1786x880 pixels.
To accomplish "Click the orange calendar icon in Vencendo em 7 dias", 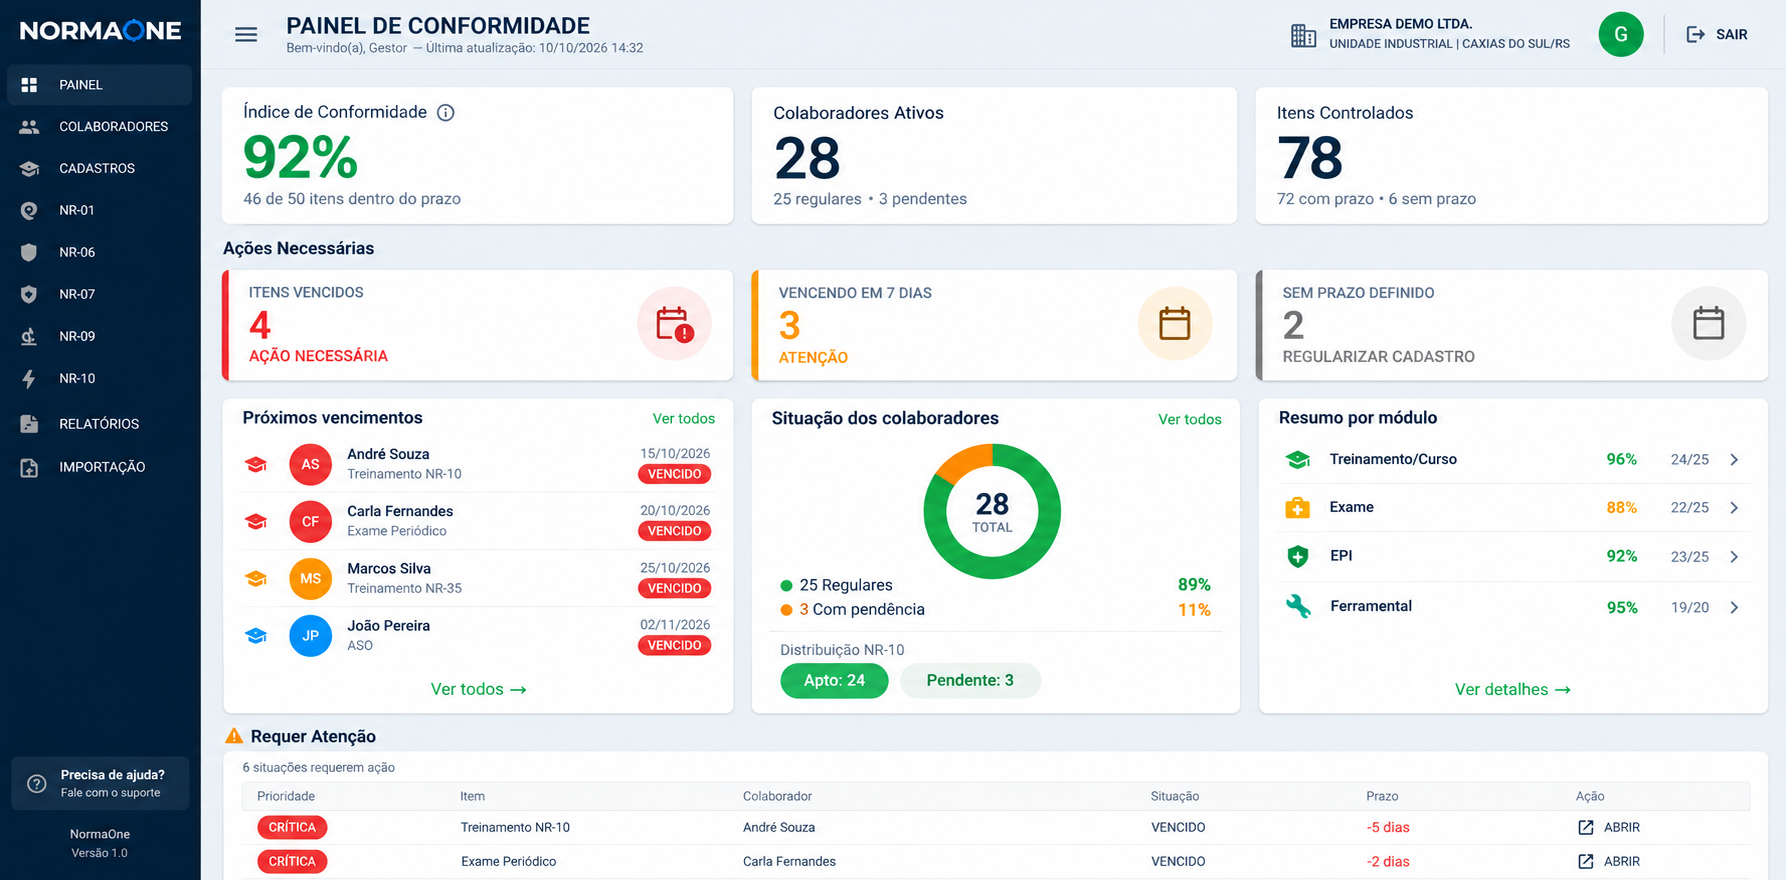I will (x=1174, y=324).
